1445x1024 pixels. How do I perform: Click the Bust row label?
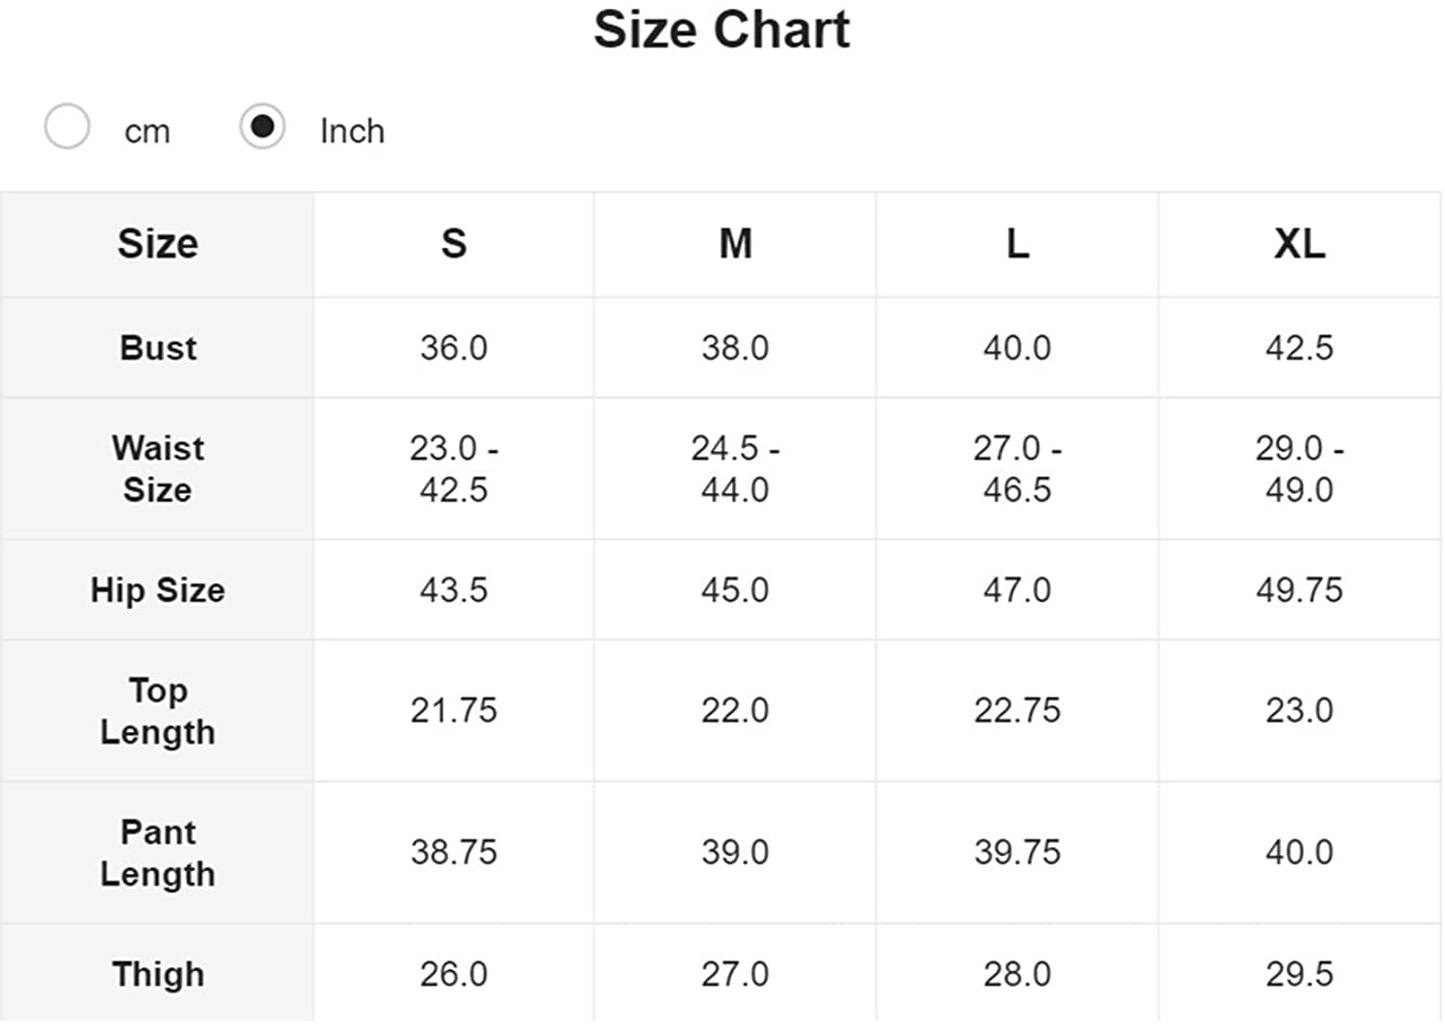pos(158,348)
